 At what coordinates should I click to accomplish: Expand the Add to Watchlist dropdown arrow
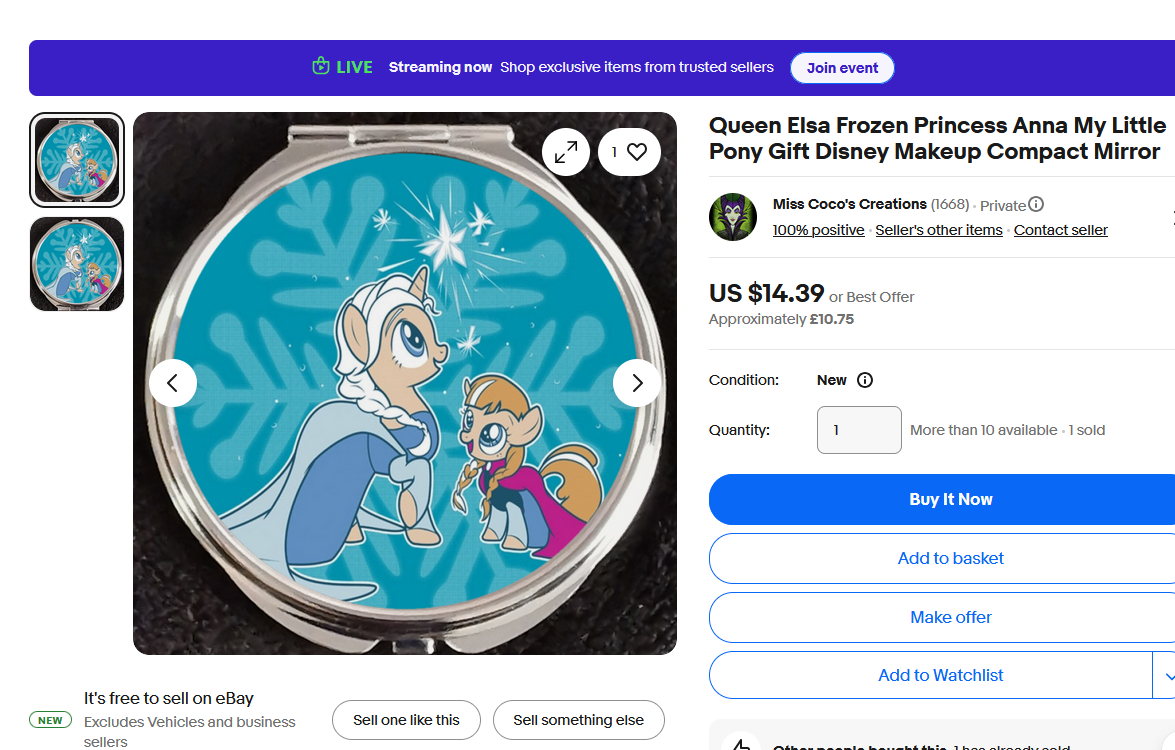click(x=1166, y=676)
